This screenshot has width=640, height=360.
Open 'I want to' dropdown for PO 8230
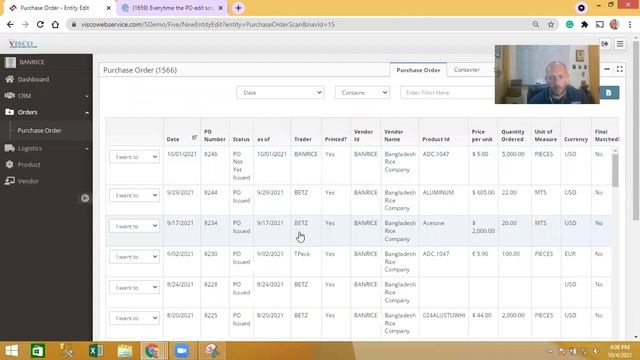[x=134, y=257]
